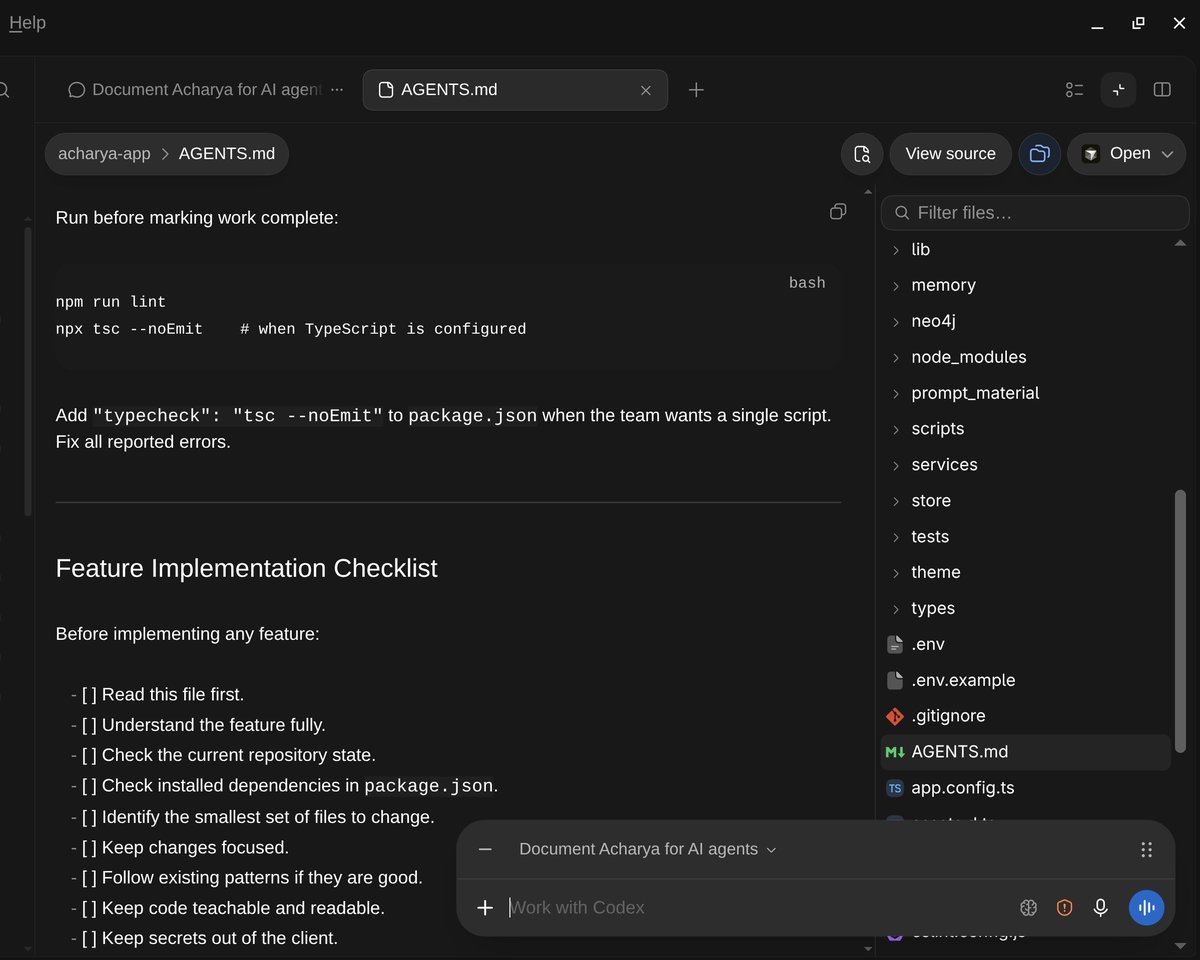Open the ellipsis options on the Document Acharya tab
Viewport: 1200px width, 960px height.
337,90
